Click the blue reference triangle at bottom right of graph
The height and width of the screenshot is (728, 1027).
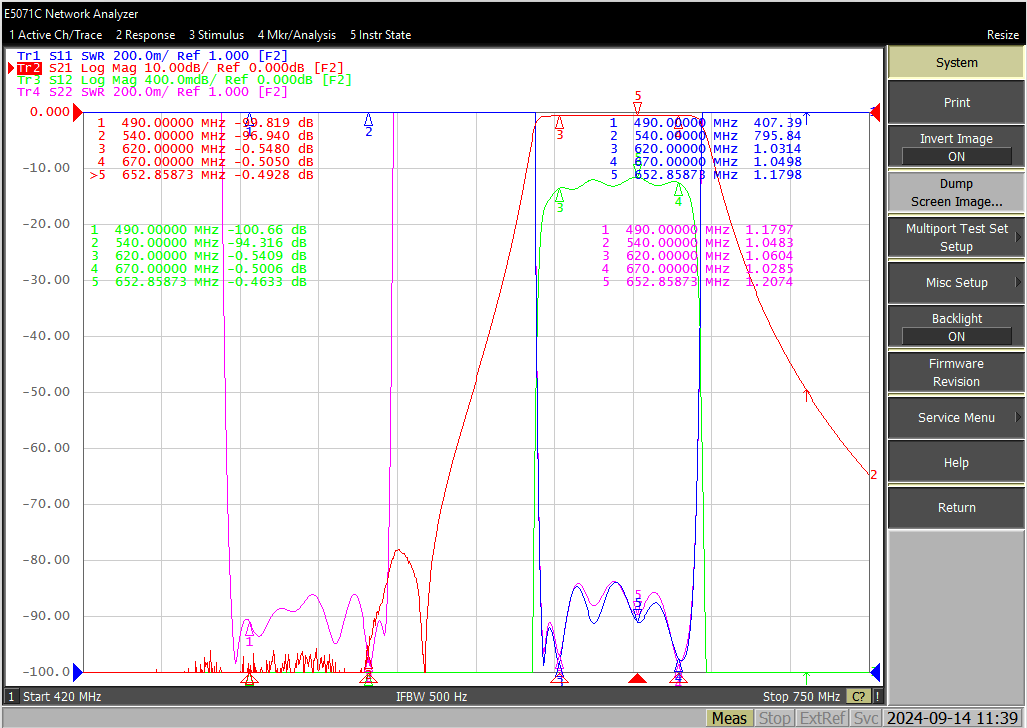(x=874, y=672)
